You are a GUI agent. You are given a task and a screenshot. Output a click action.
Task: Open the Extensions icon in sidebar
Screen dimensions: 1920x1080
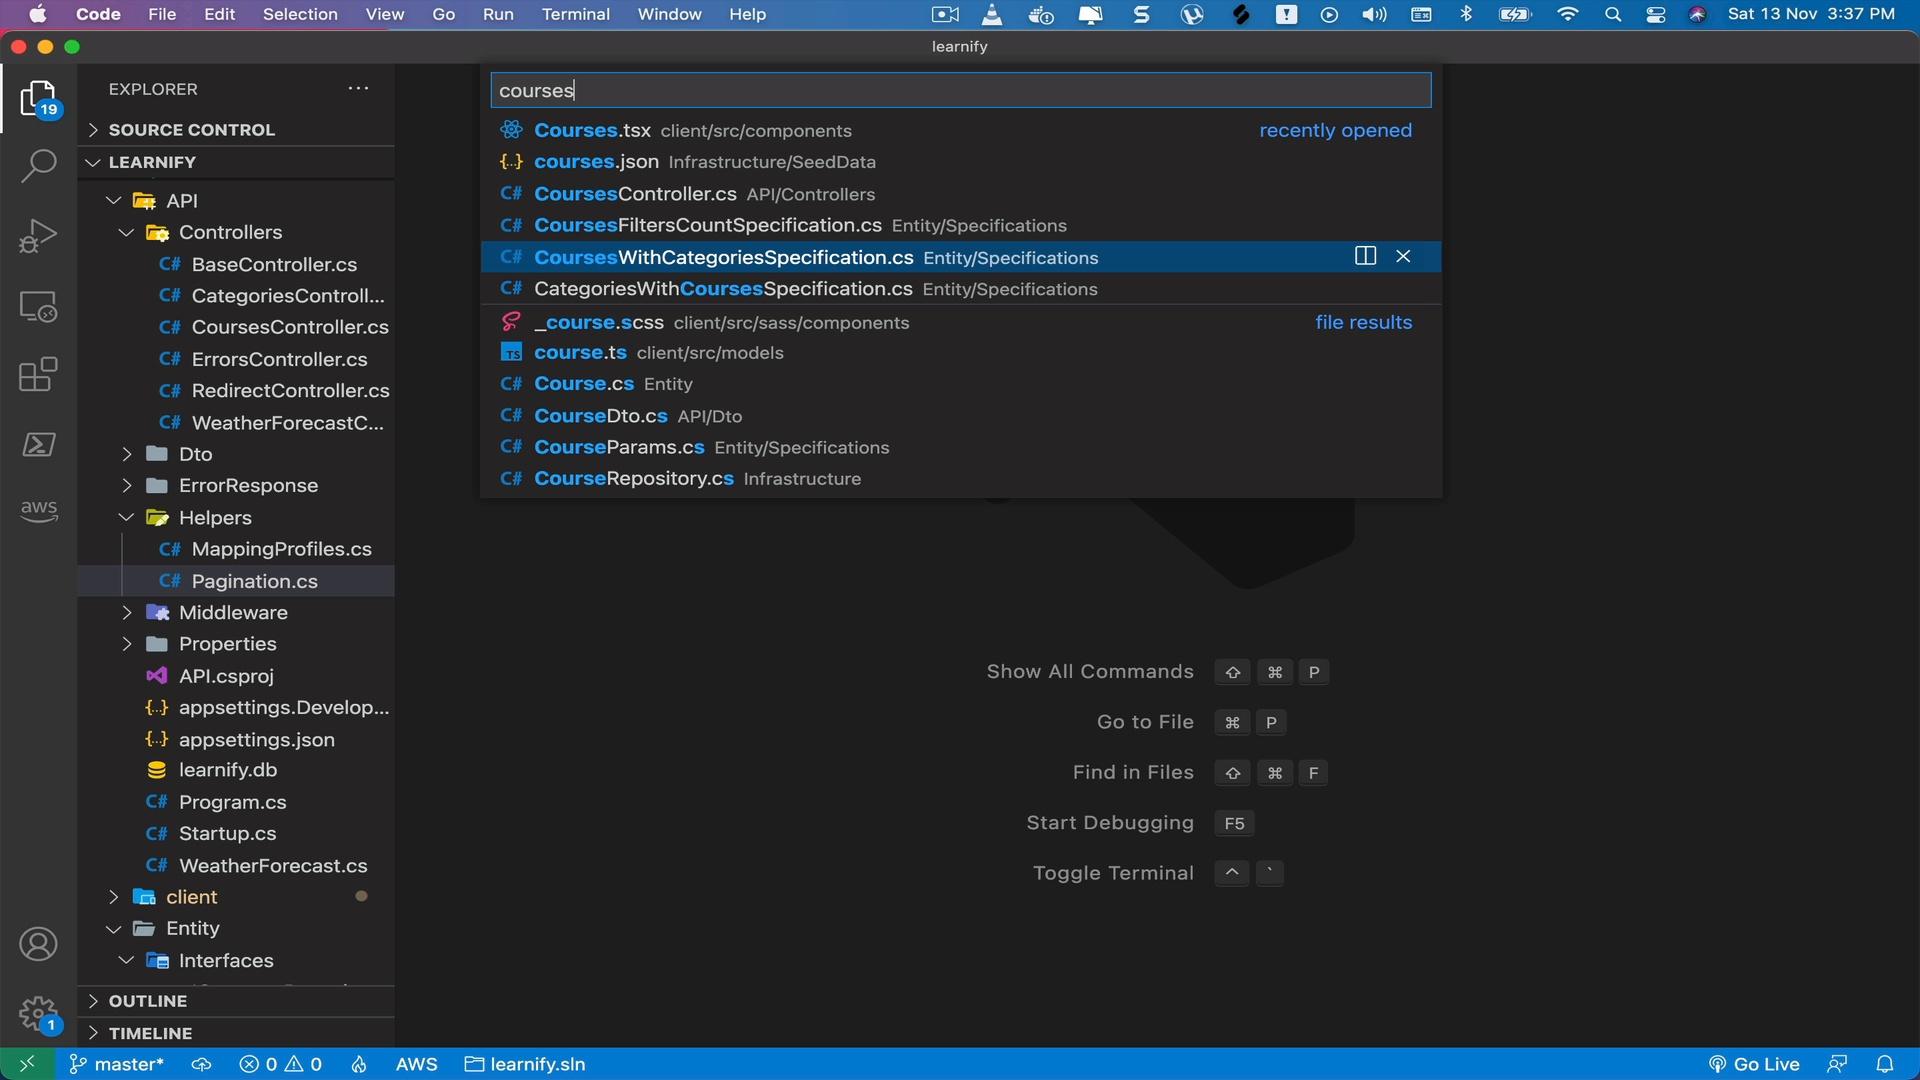(x=37, y=373)
